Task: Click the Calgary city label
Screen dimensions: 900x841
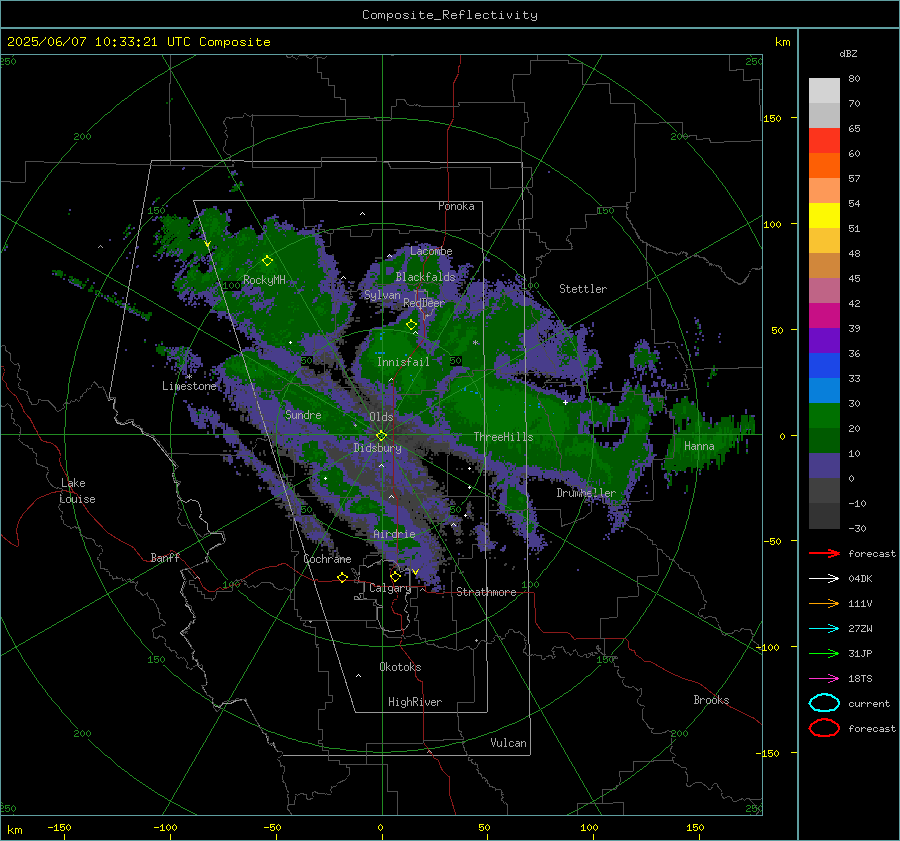Action: [x=390, y=588]
